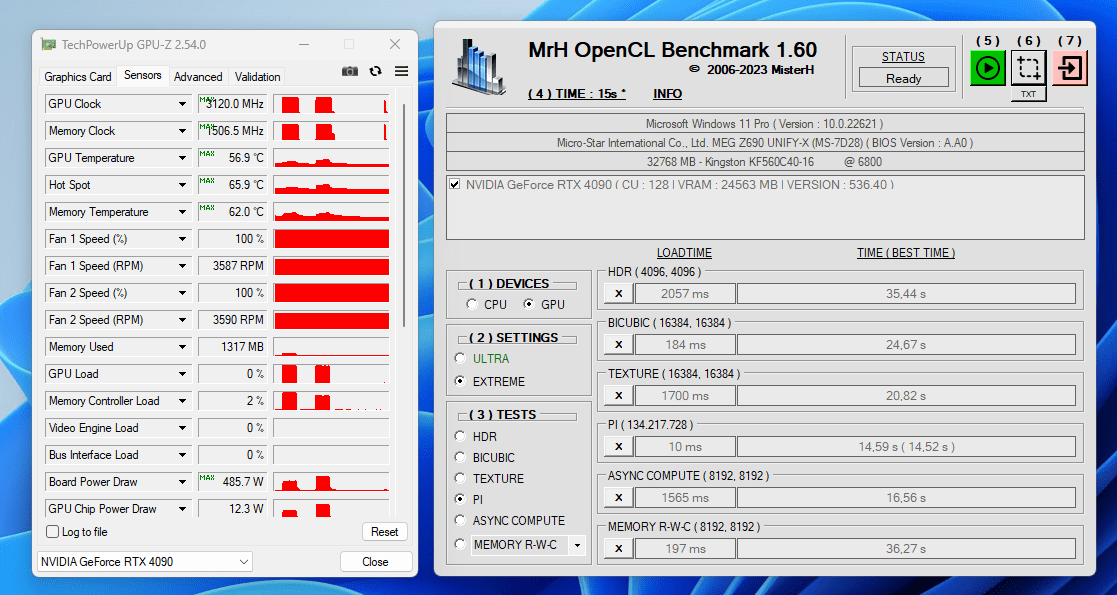Click the HDR time value 35,44 s

click(x=906, y=293)
